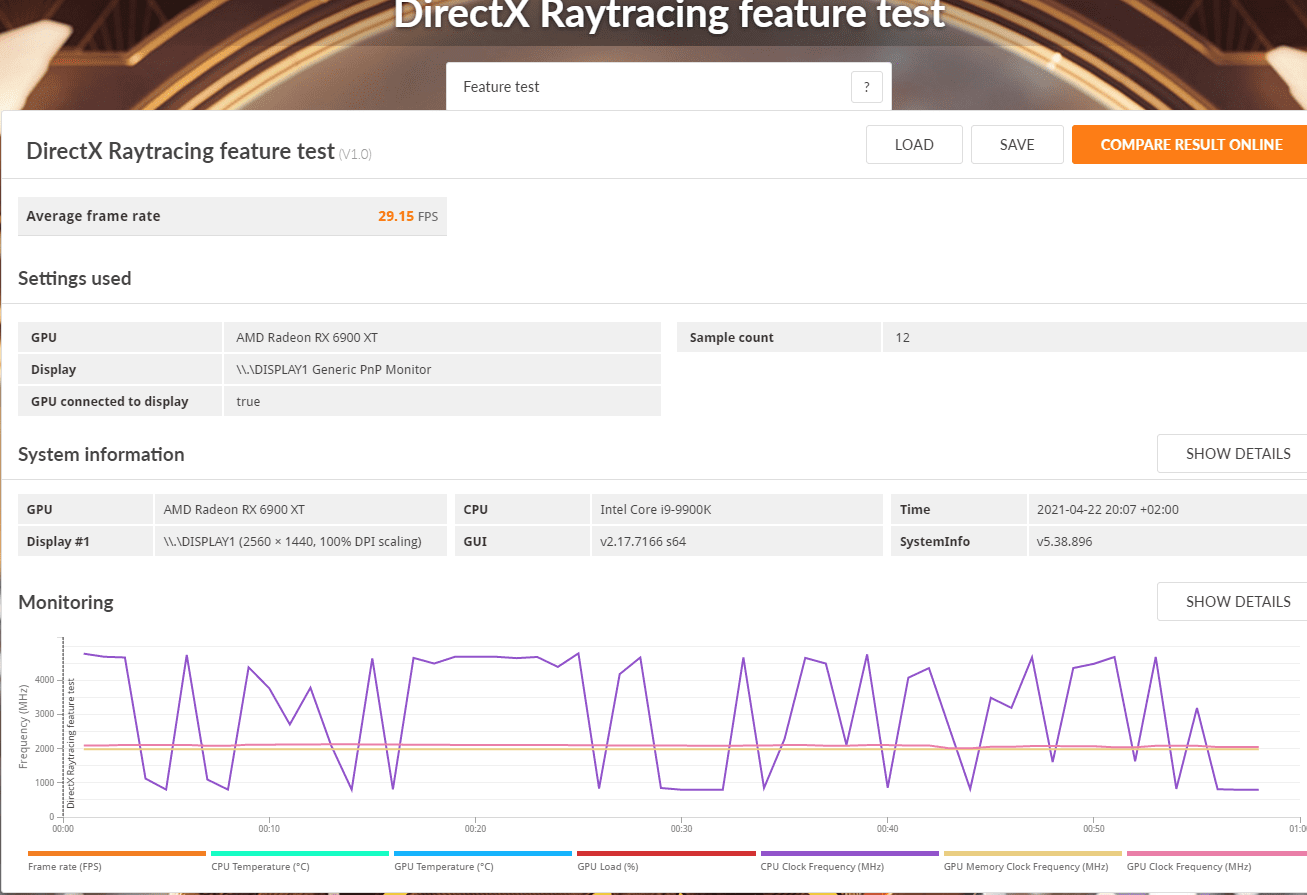Click the purple CPU Clock color bar
The image size is (1307, 895).
click(x=849, y=853)
